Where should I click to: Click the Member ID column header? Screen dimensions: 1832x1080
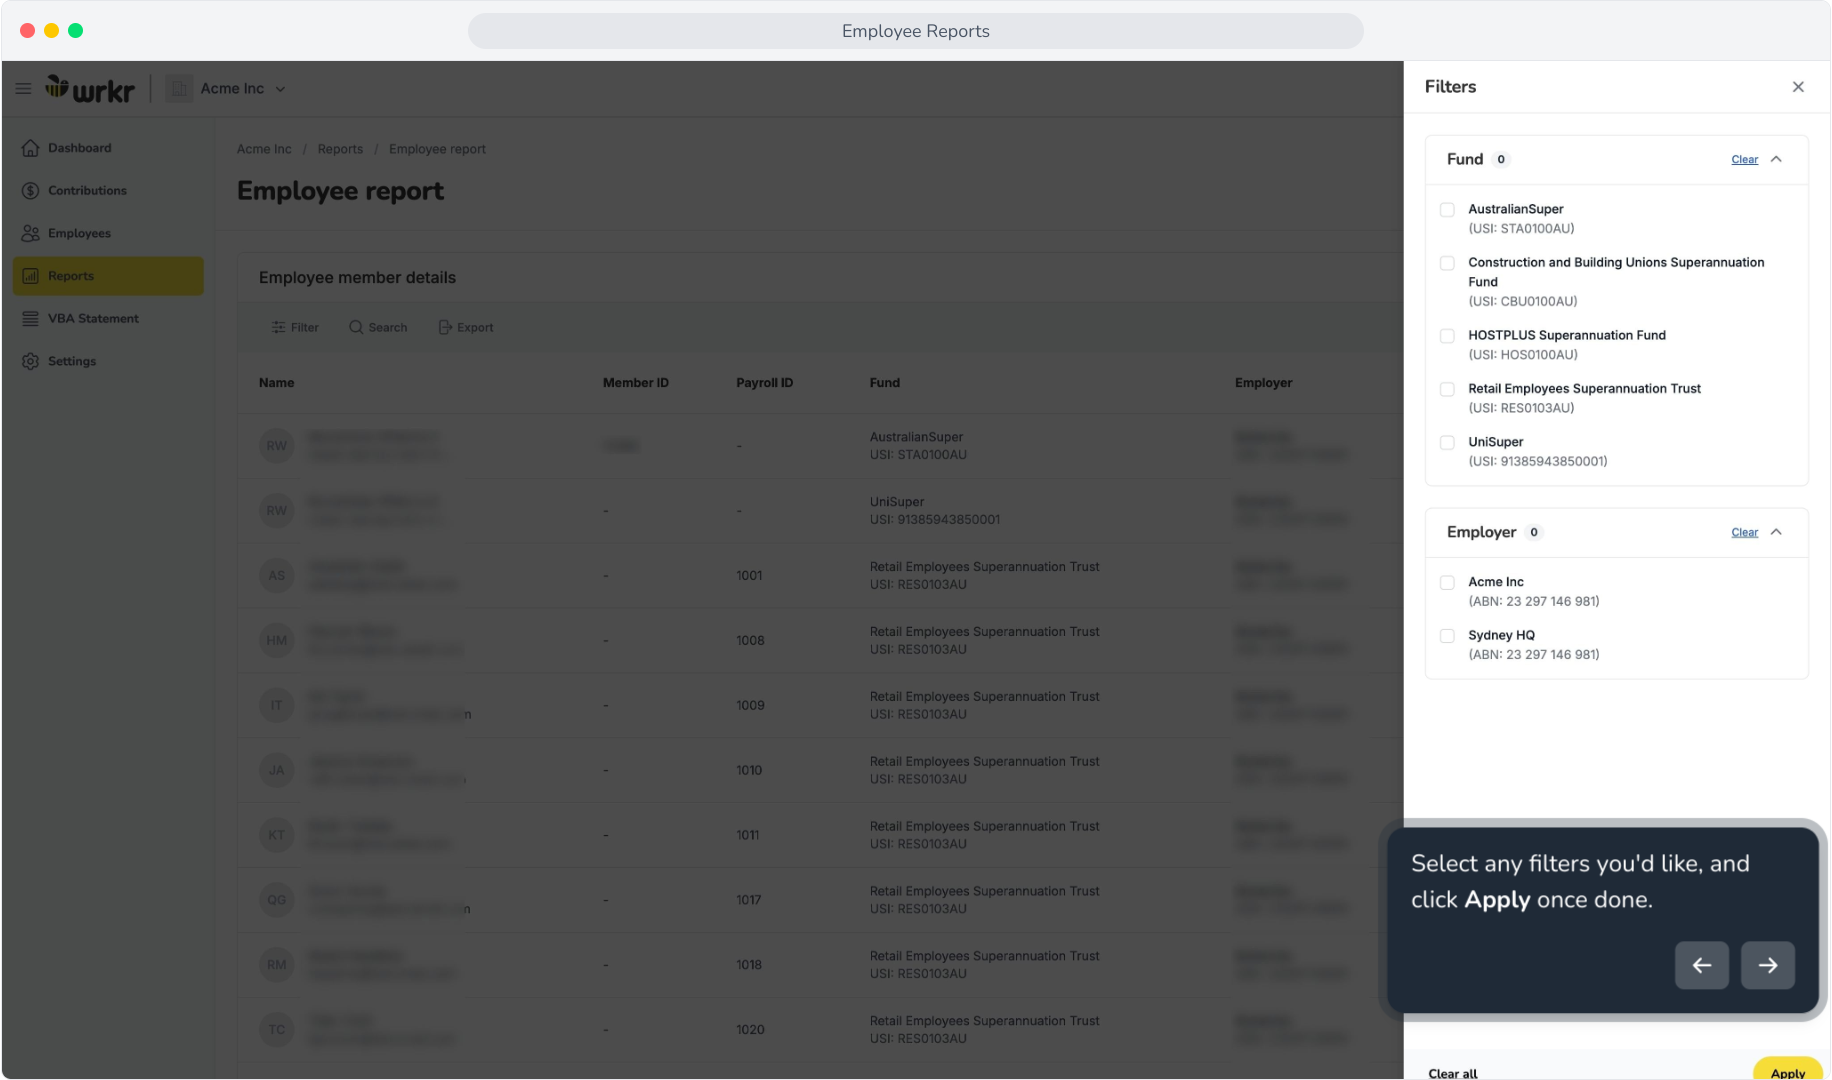tap(636, 383)
